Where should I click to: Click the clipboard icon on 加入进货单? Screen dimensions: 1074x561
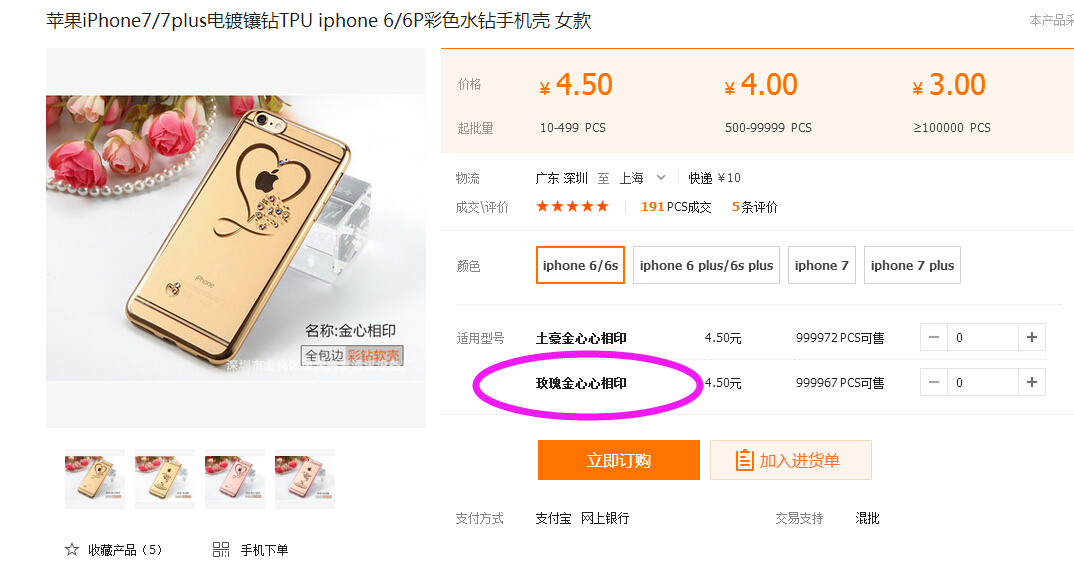click(x=744, y=460)
